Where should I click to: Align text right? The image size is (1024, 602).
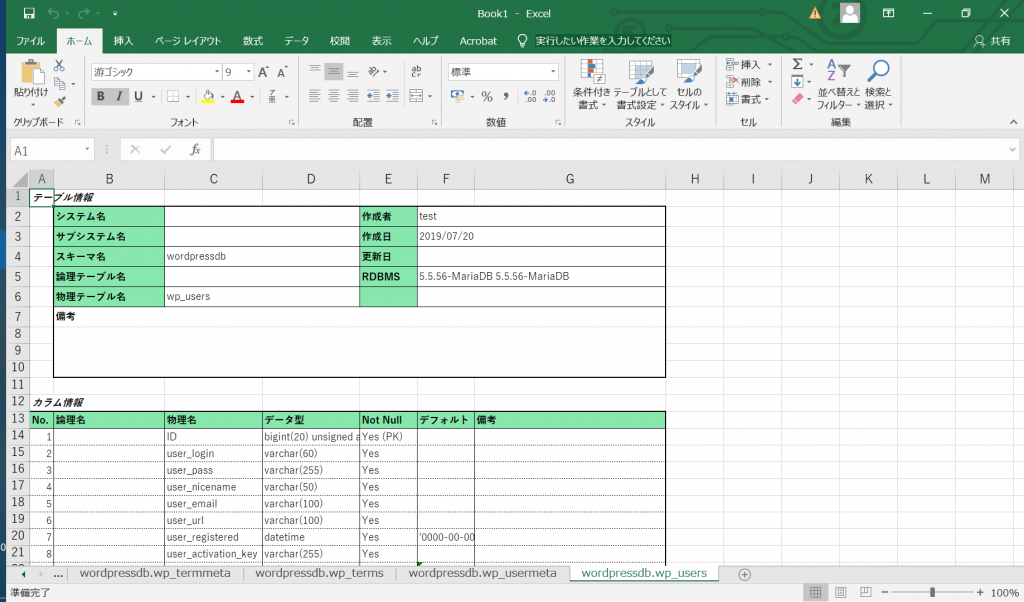coord(353,96)
